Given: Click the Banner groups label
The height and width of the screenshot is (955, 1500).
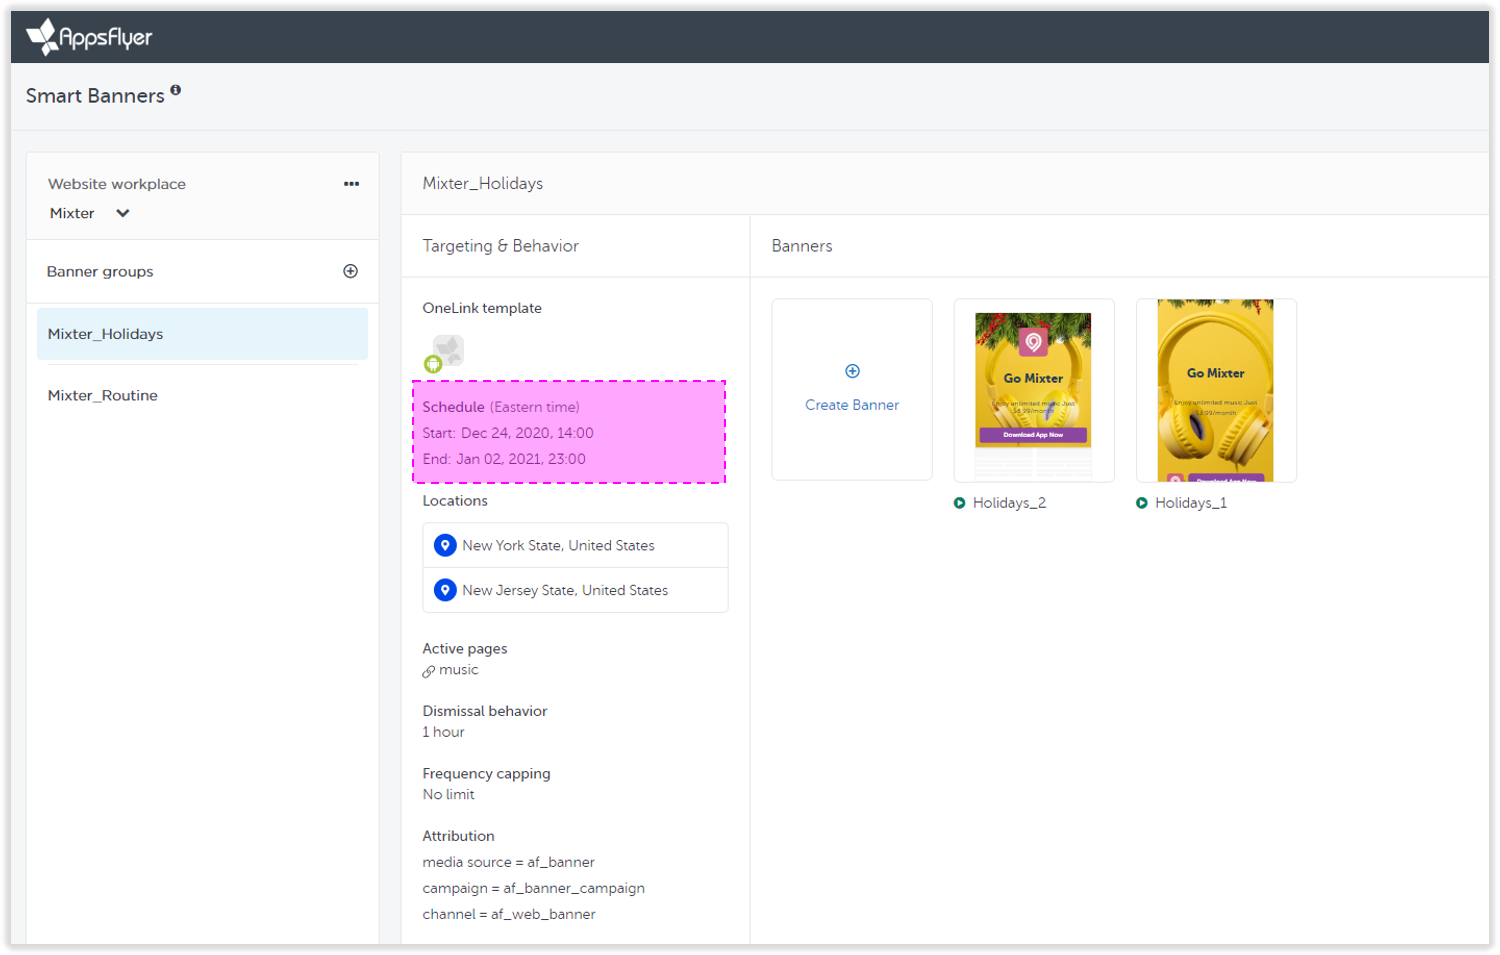Looking at the screenshot, I should coord(100,271).
